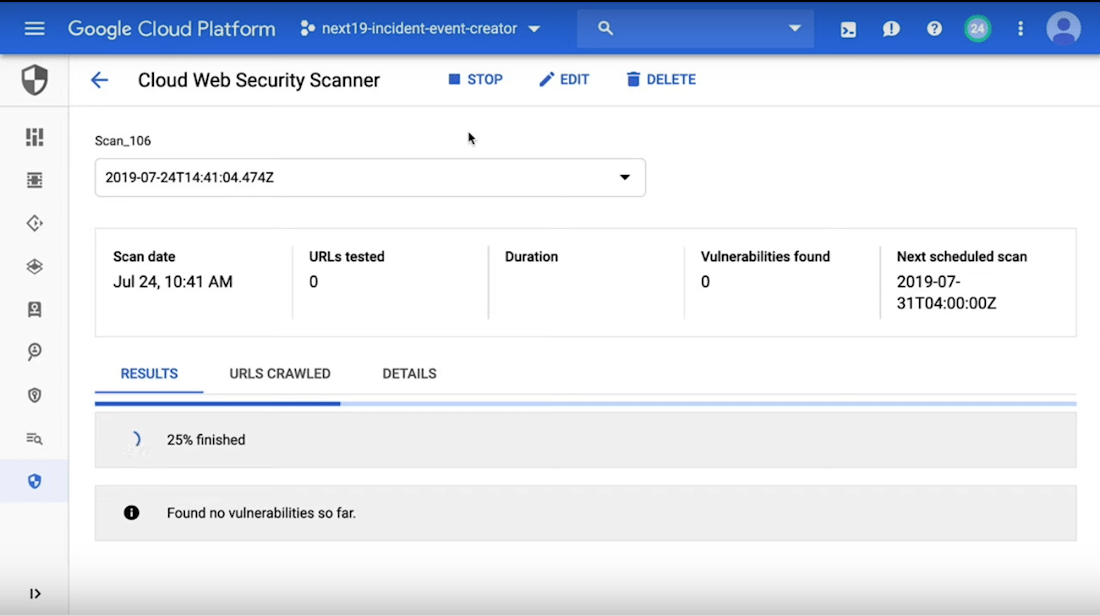Switch to the Details tab
Viewport: 1100px width, 616px height.
coord(409,374)
